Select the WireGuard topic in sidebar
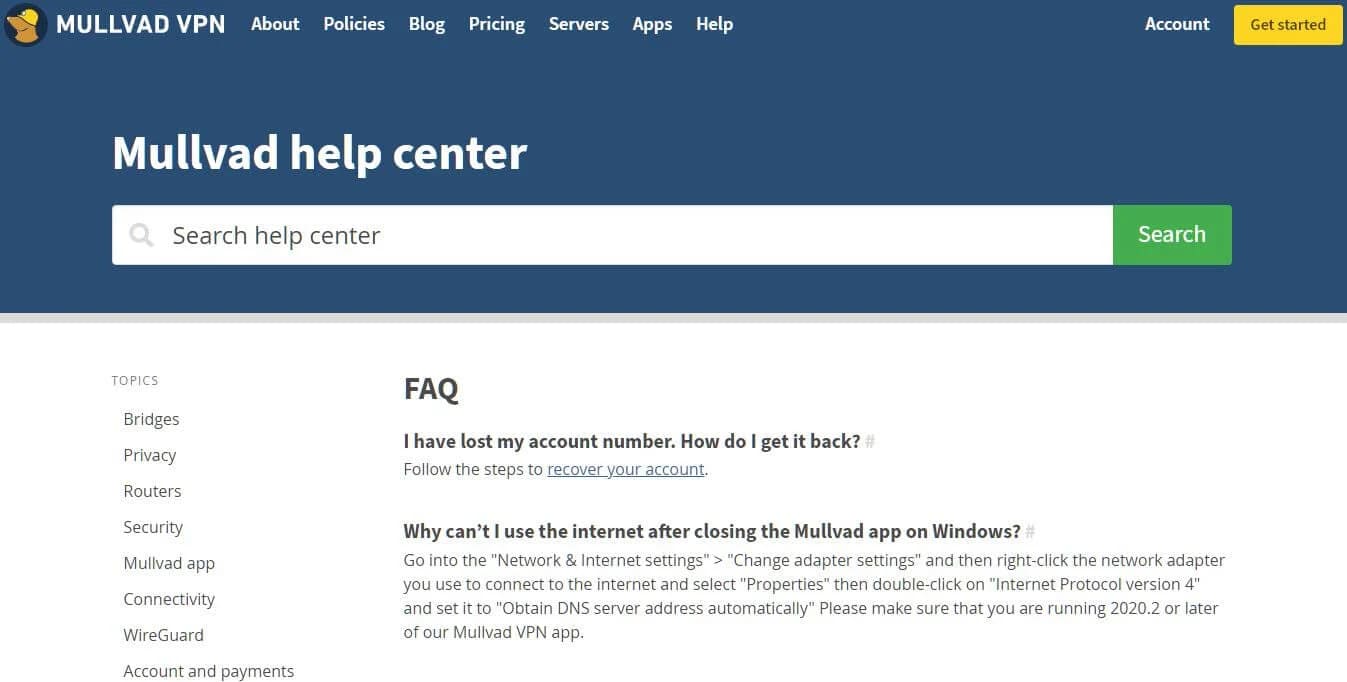The width and height of the screenshot is (1347, 682). tap(163, 635)
